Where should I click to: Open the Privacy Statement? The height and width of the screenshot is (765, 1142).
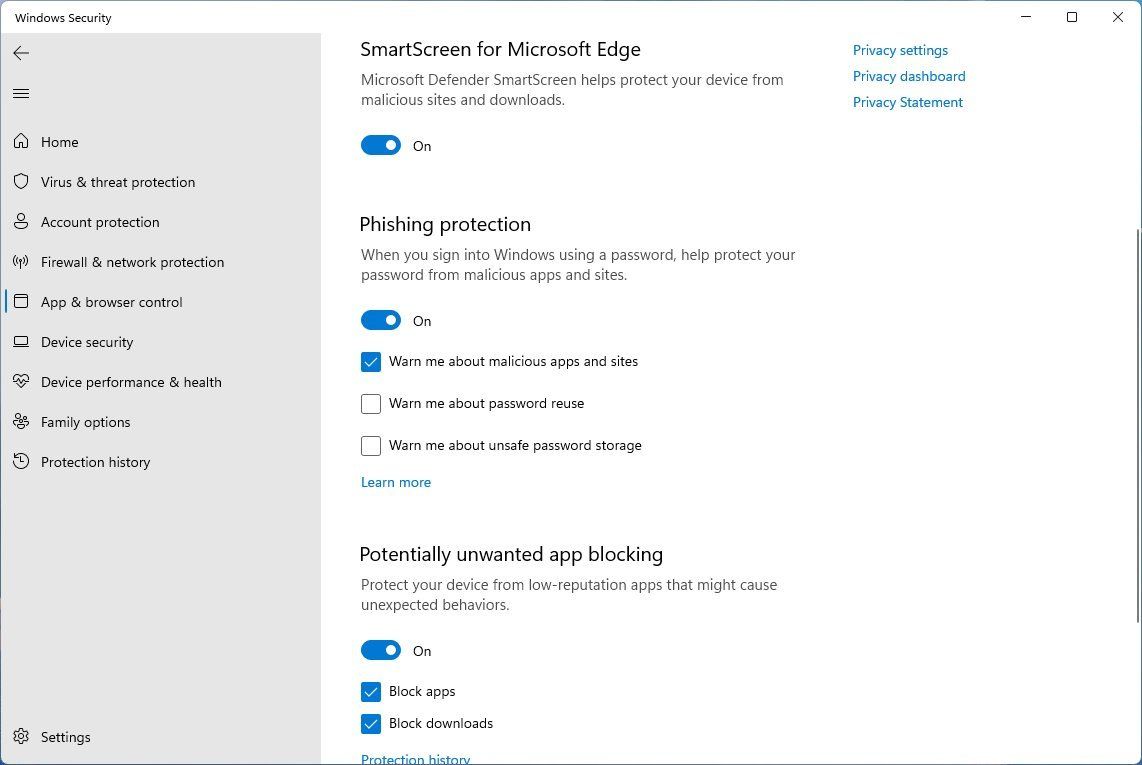coord(907,102)
